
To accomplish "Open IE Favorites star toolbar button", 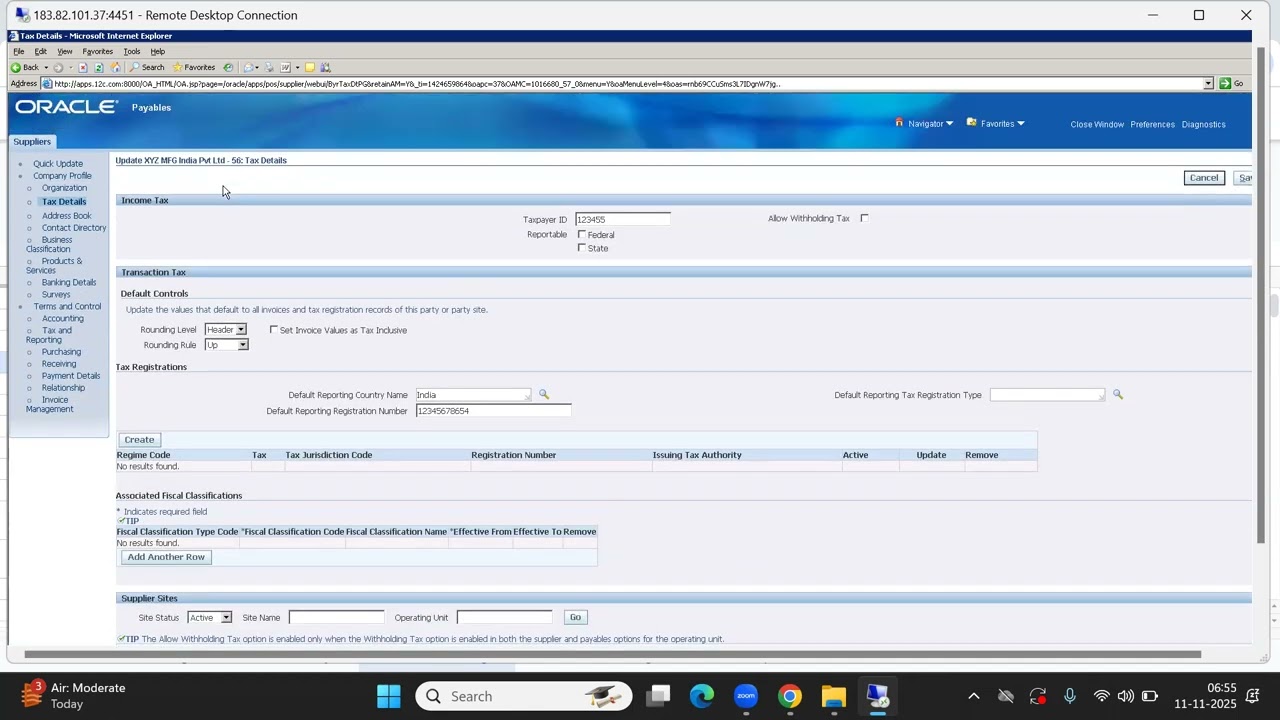I will (194, 67).
